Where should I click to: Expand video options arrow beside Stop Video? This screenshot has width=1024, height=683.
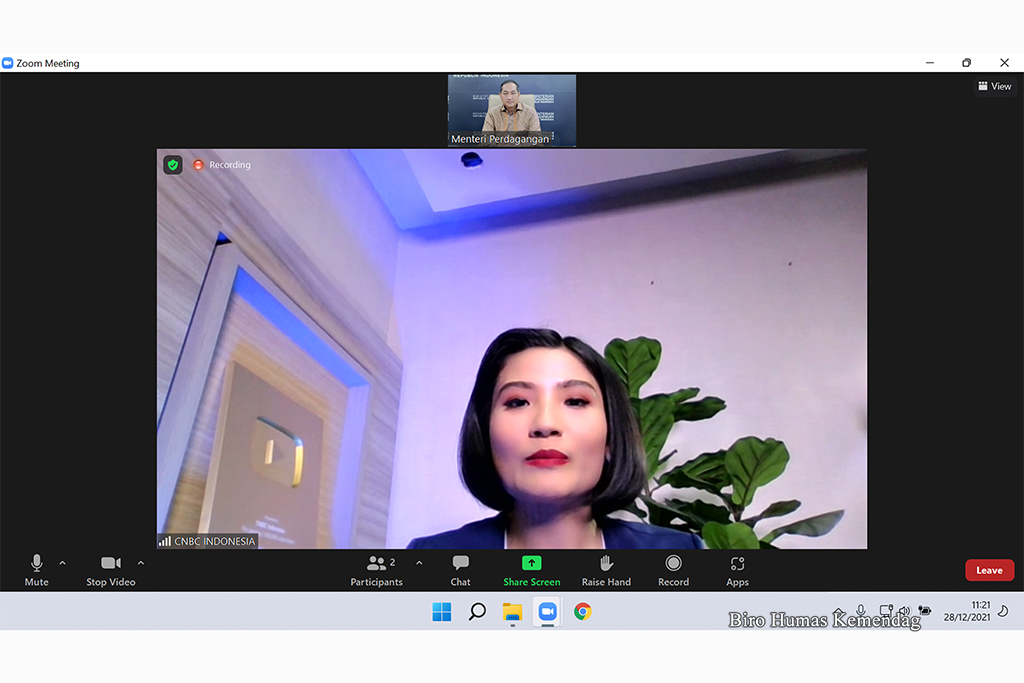pos(140,563)
